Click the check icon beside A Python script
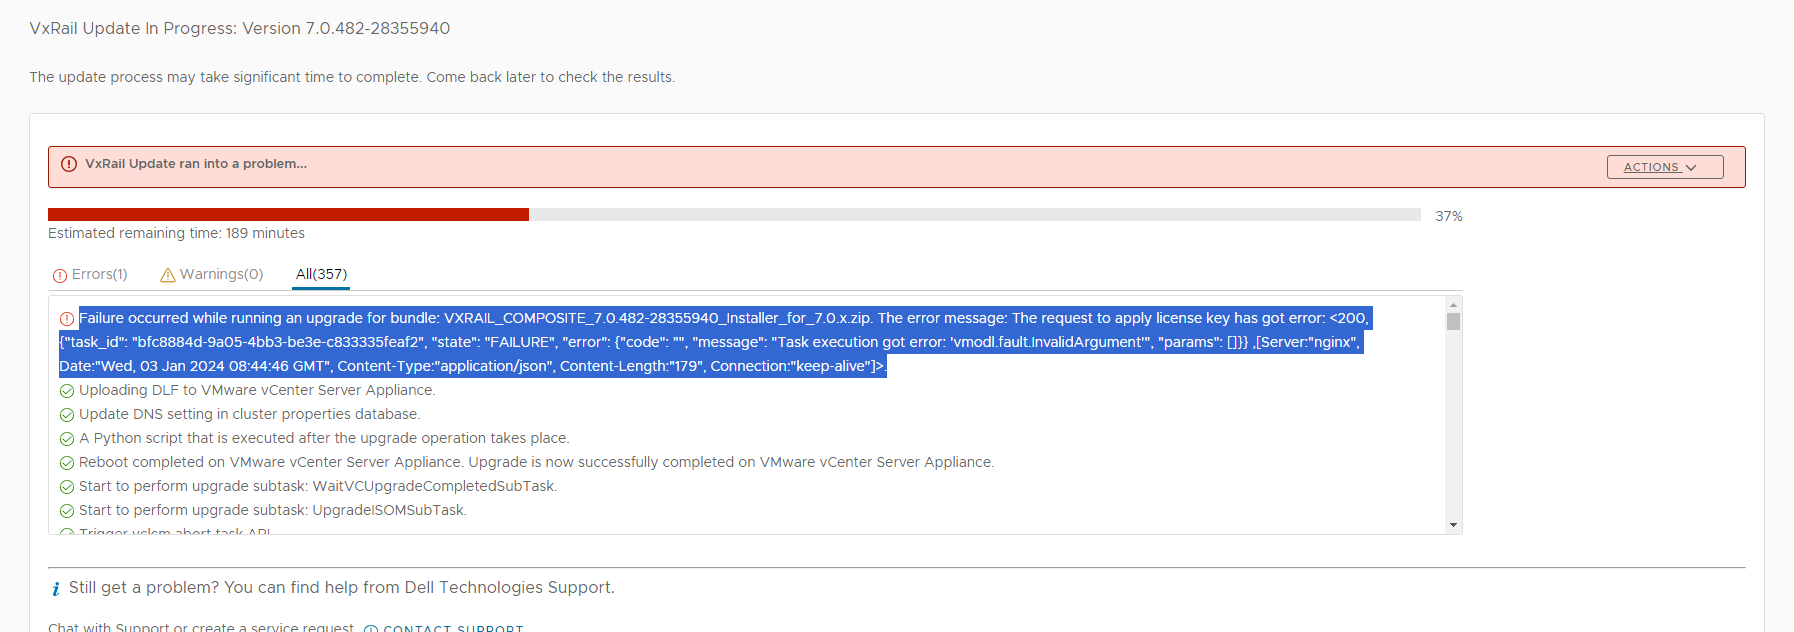This screenshot has height=632, width=1794. (67, 439)
